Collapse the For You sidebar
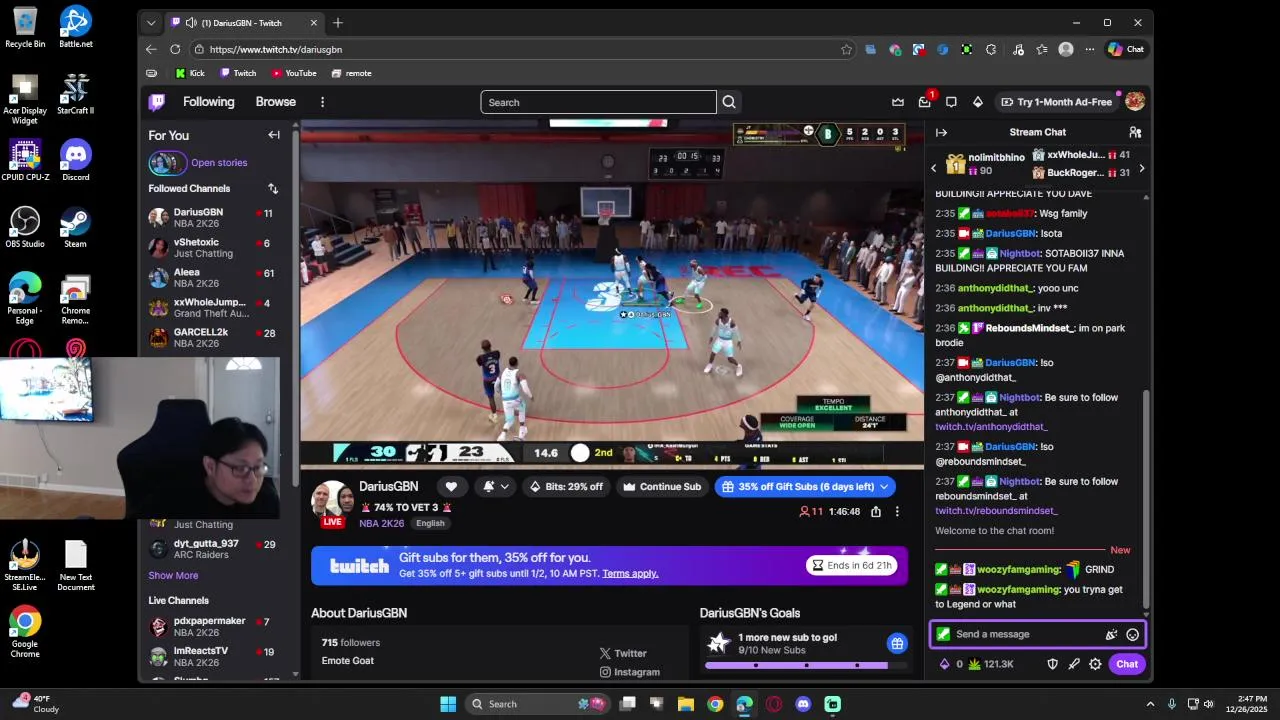 274,135
